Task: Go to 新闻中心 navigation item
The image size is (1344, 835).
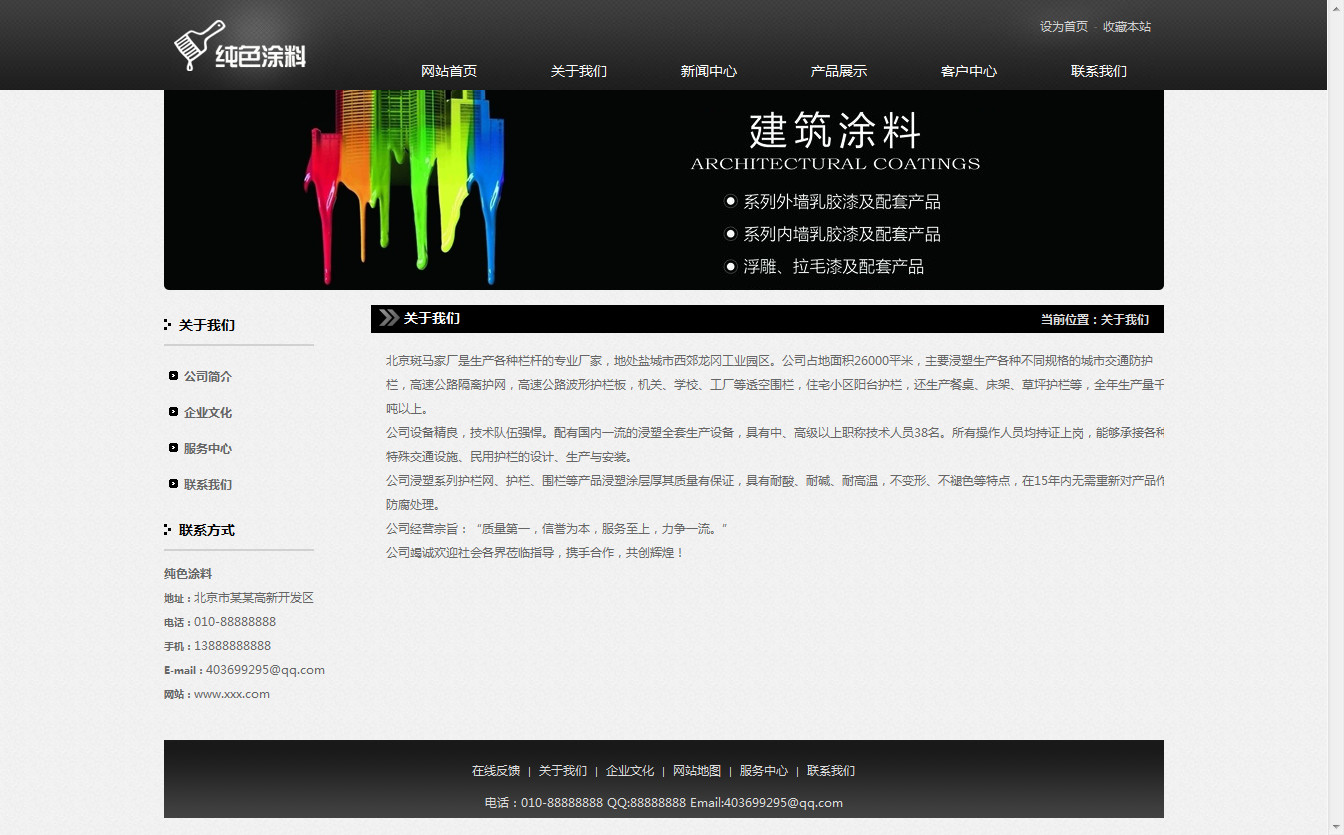Action: point(708,71)
